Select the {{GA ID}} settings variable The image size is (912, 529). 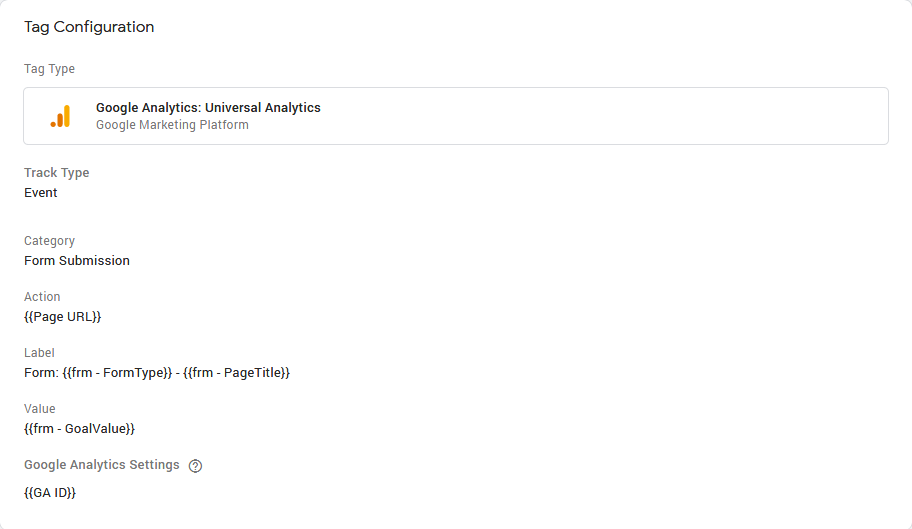pos(50,493)
